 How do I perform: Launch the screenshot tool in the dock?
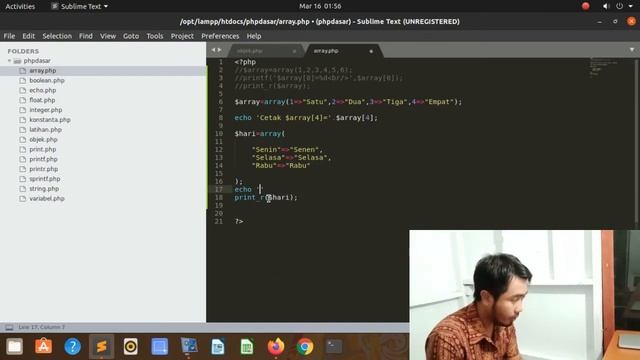click(x=160, y=347)
